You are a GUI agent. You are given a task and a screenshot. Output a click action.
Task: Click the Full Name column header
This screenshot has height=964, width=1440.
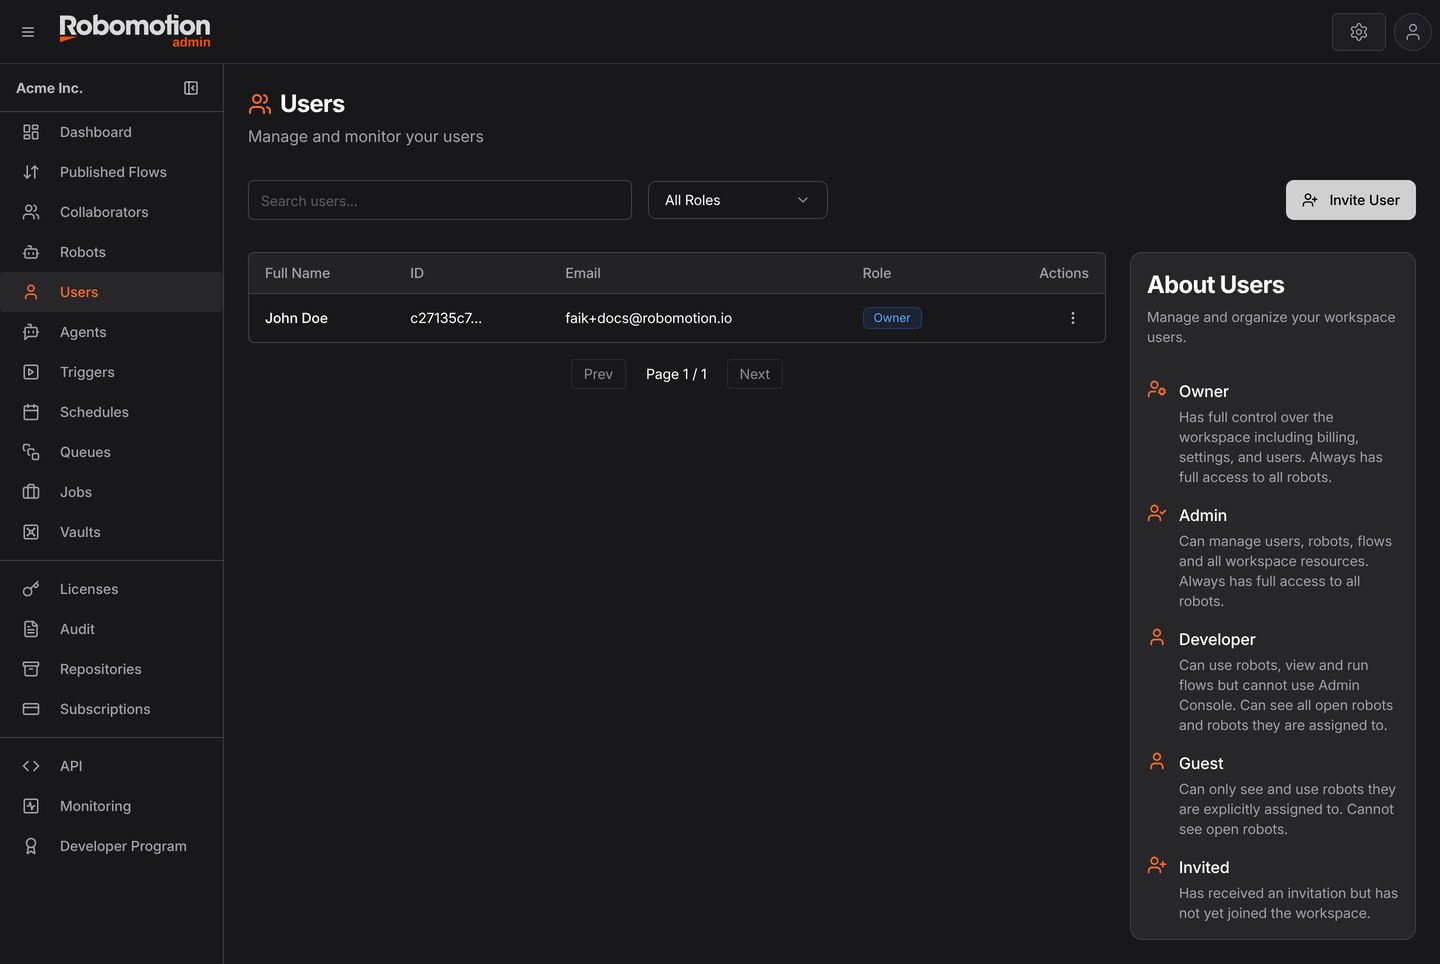coord(297,273)
